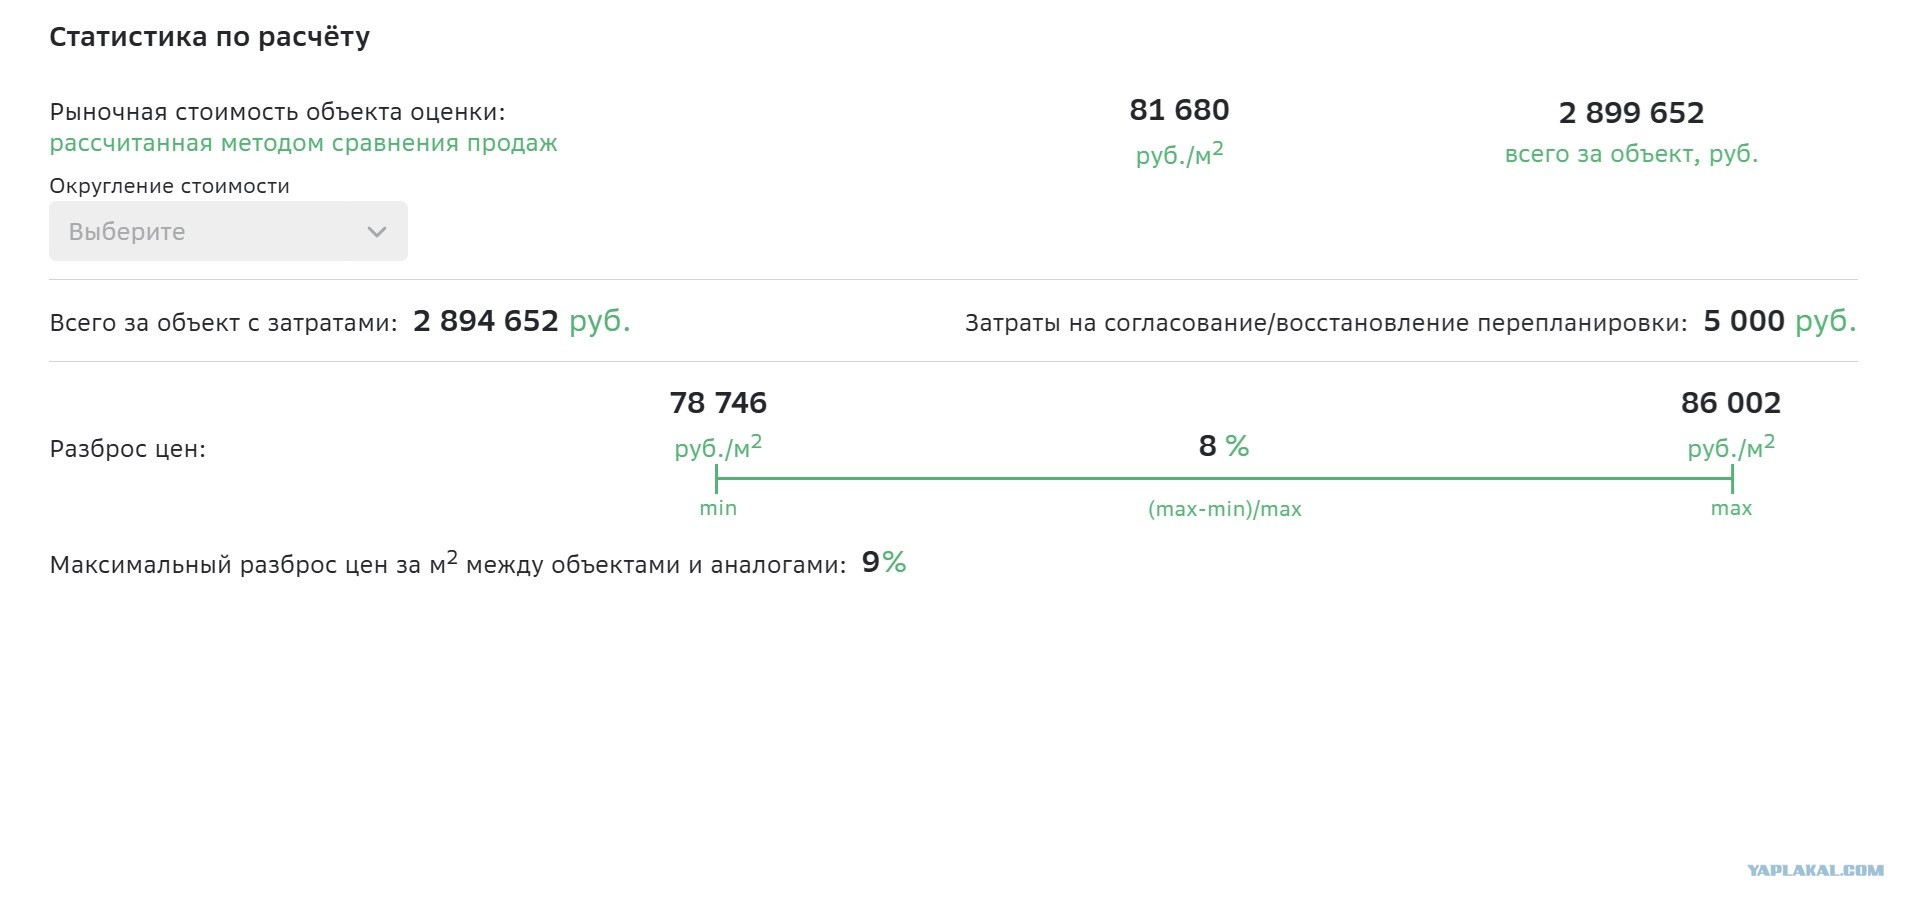The height and width of the screenshot is (900, 1910).
Task: Click the 2 899 652 total value
Action: (x=1631, y=113)
